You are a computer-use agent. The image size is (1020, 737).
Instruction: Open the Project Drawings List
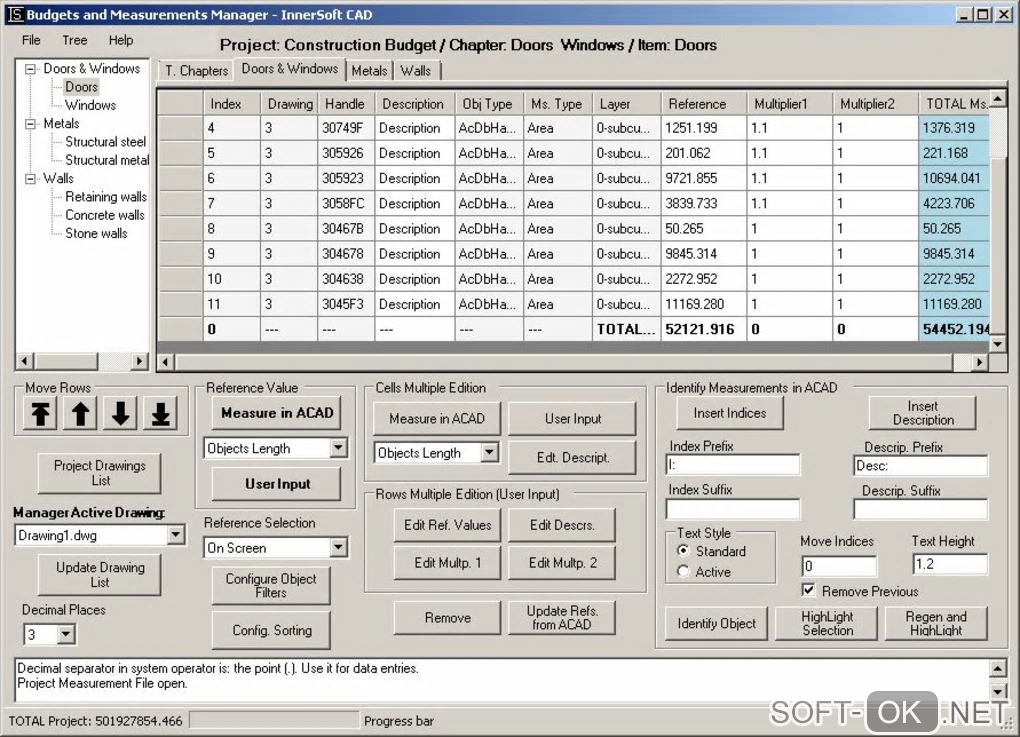100,473
